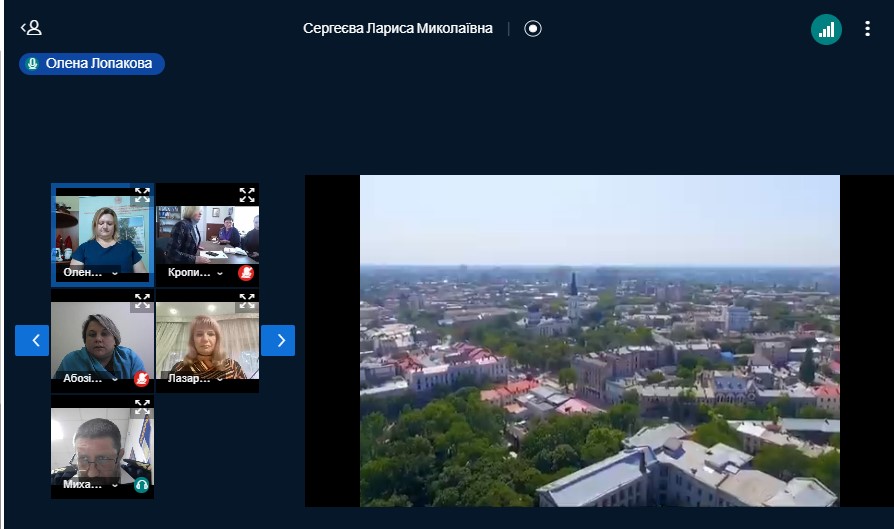Screen dimensions: 894x529
Task: Click the shared city aerial video
Action: tap(599, 341)
